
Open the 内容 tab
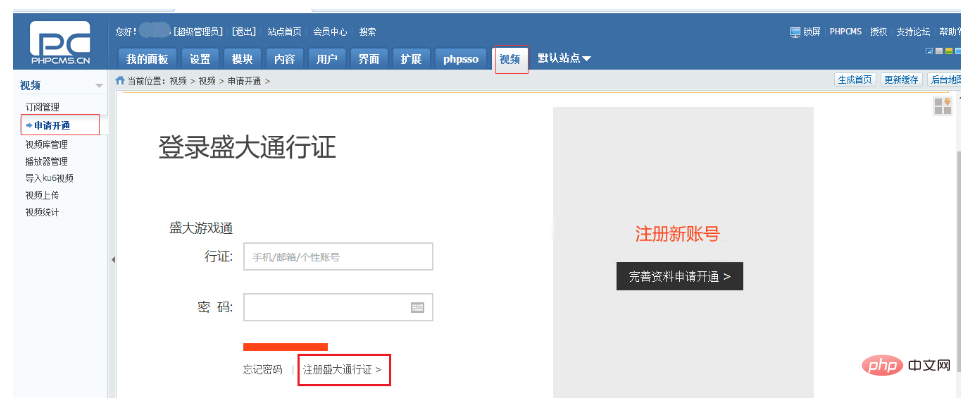pyautogui.click(x=284, y=59)
